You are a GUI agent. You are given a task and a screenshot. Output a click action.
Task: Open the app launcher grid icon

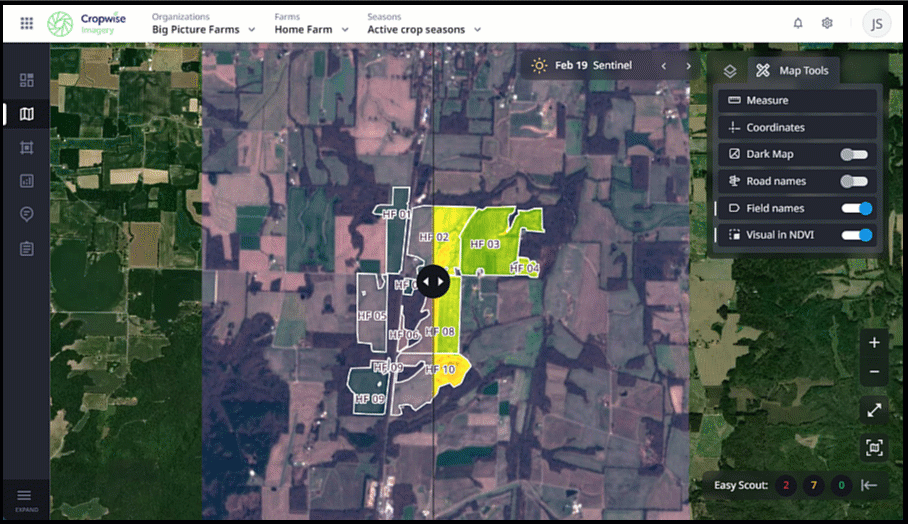point(26,23)
